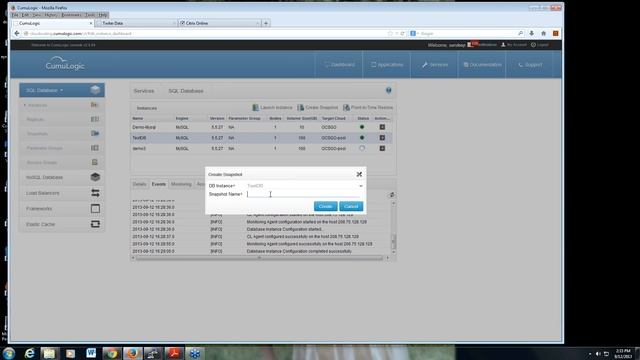Screen dimensions: 640x360
Task: Go back with the Firefox back arrow
Action: click(x=17, y=33)
